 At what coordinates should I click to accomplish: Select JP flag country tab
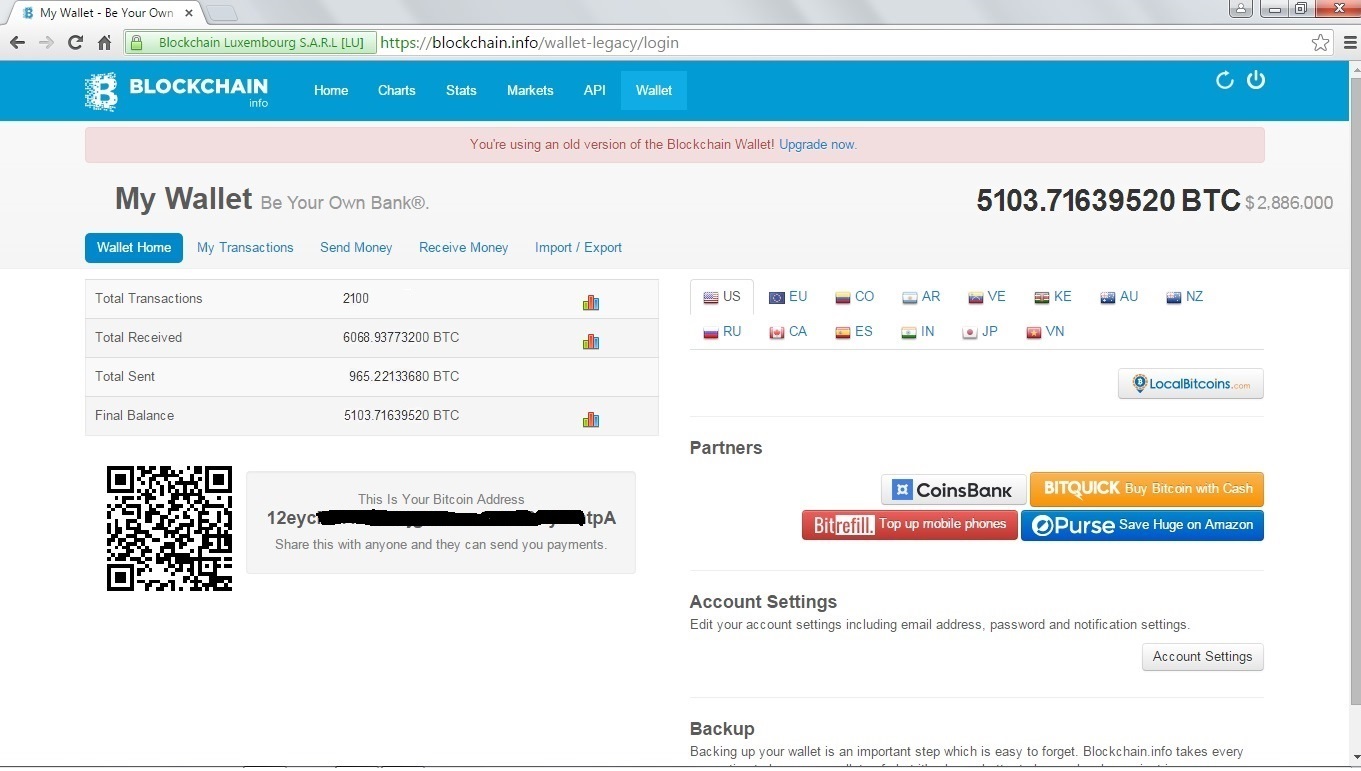coord(980,332)
